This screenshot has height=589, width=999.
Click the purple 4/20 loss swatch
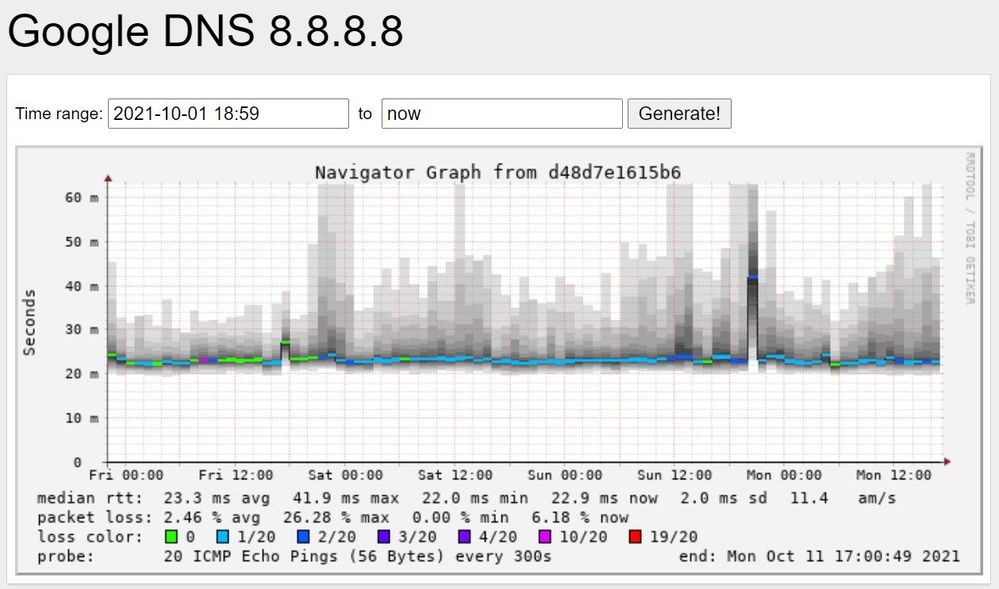point(464,537)
